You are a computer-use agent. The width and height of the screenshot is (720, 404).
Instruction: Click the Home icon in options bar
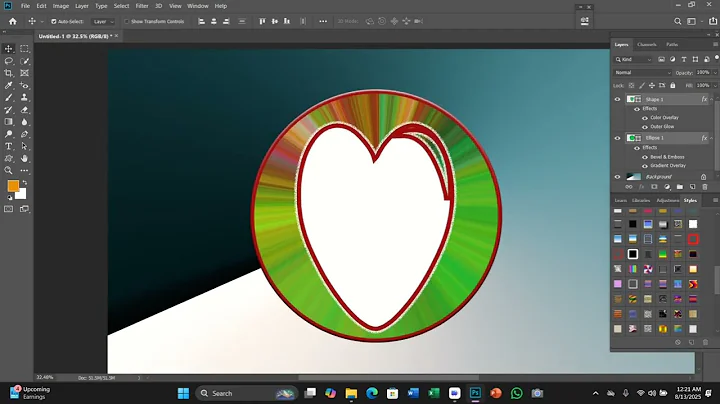coord(13,21)
